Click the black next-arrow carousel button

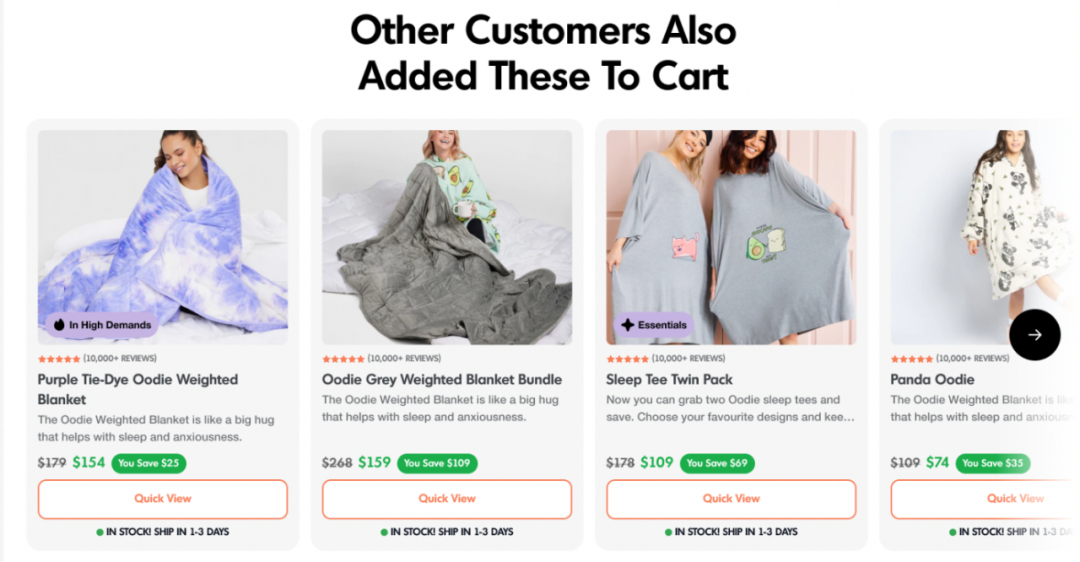point(1035,335)
